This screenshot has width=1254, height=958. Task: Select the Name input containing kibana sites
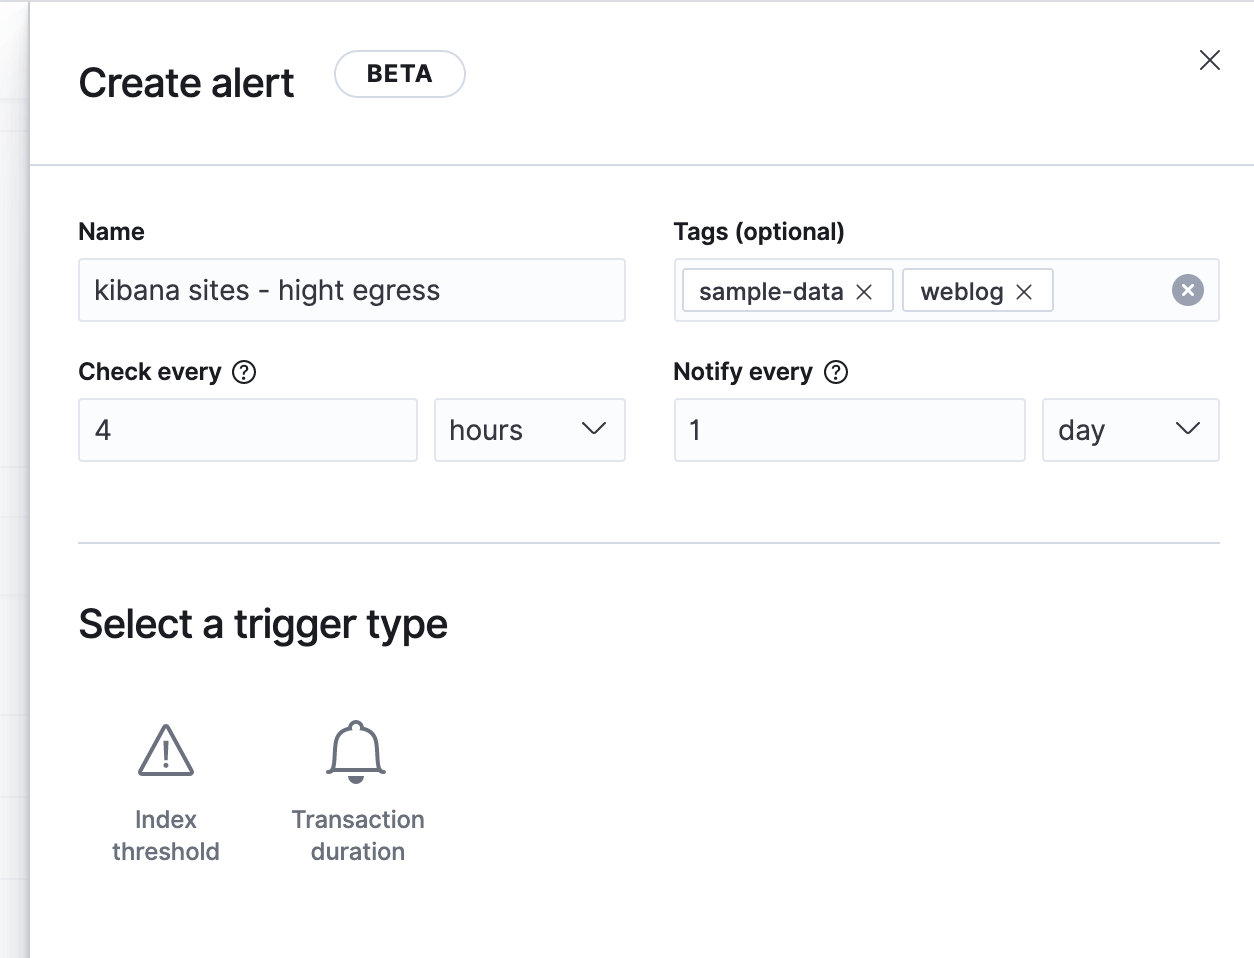point(351,290)
